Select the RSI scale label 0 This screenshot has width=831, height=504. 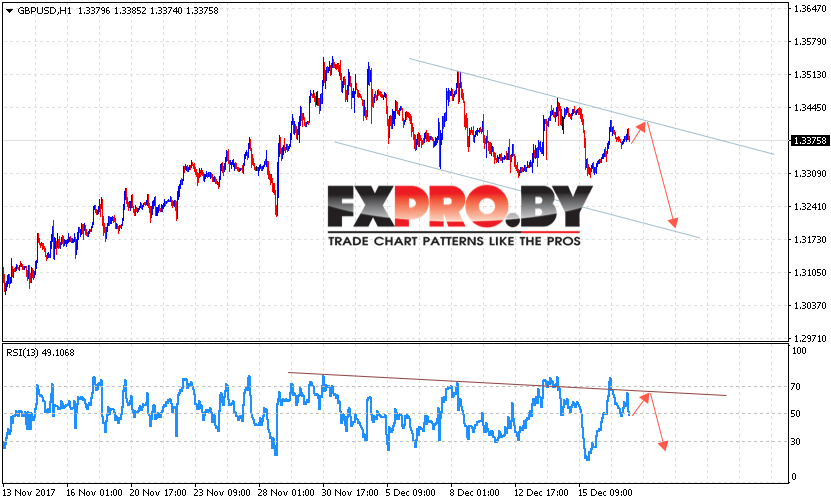(793, 477)
